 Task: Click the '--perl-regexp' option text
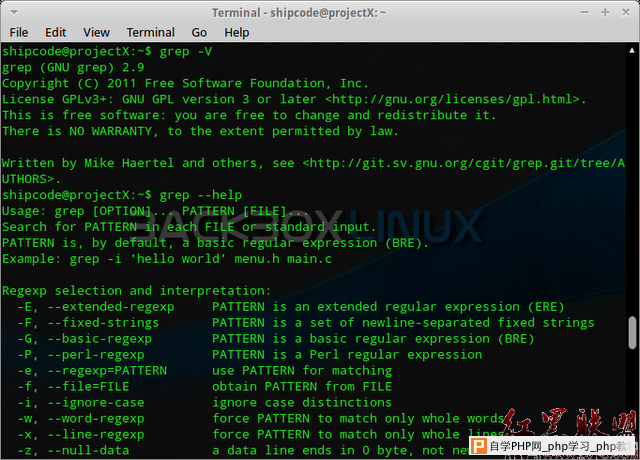coord(96,355)
